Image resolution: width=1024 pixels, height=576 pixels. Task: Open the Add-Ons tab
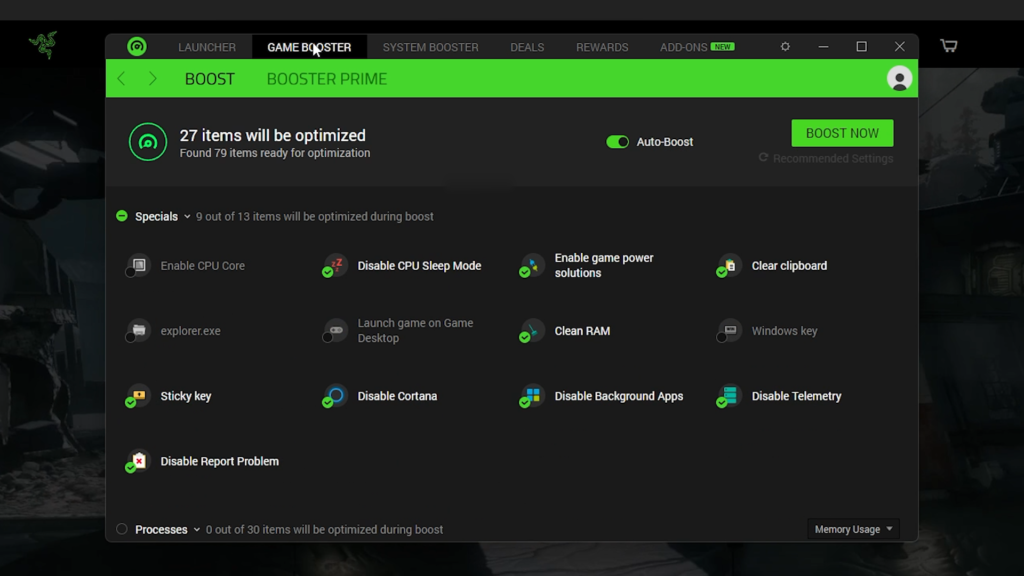(683, 47)
